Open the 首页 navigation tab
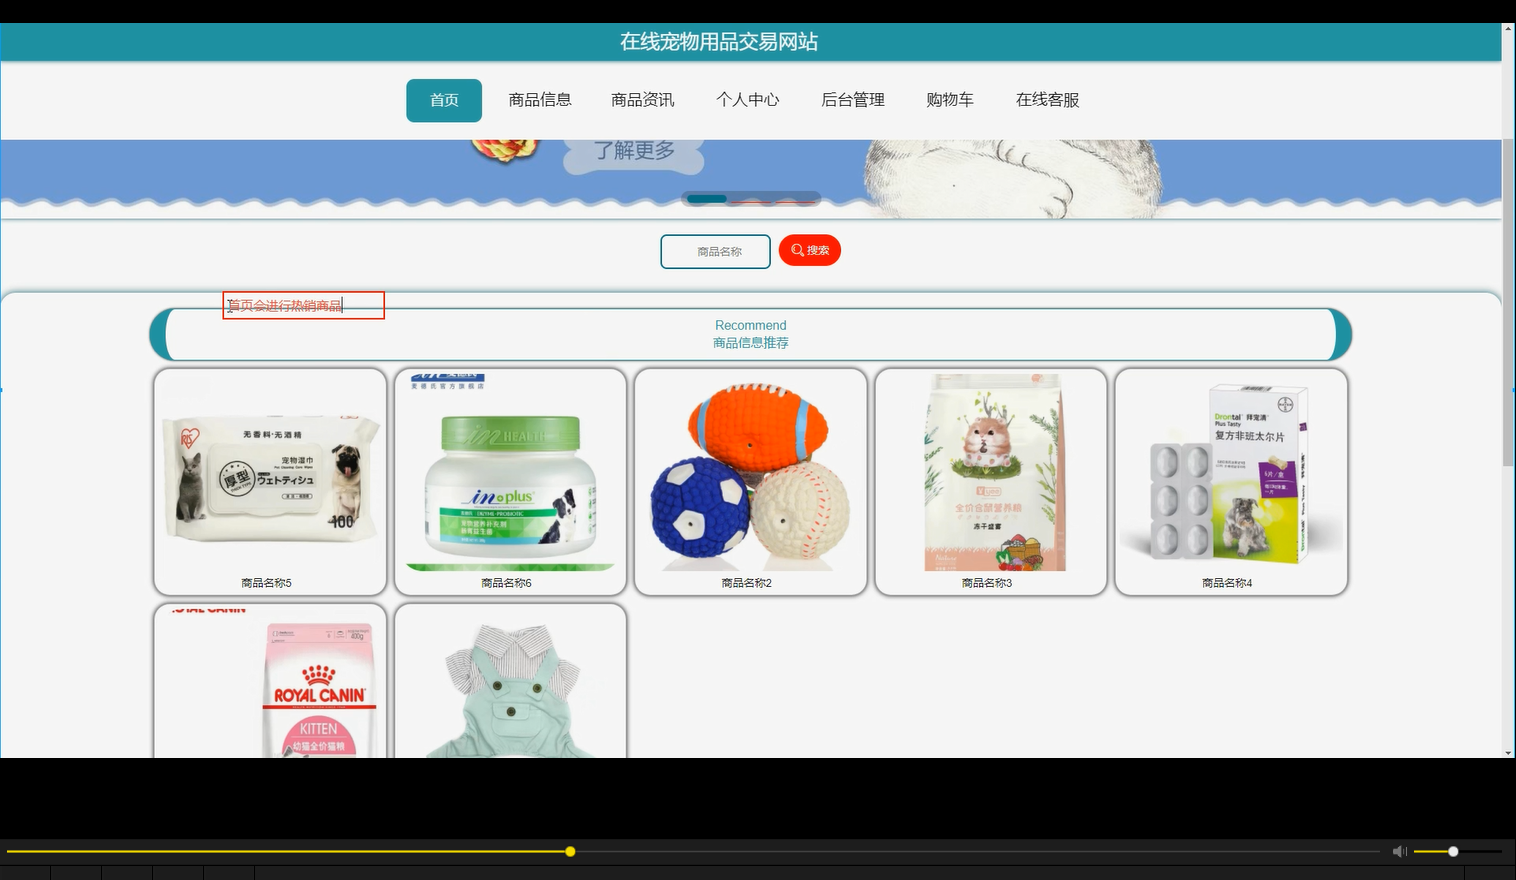 [x=443, y=100]
